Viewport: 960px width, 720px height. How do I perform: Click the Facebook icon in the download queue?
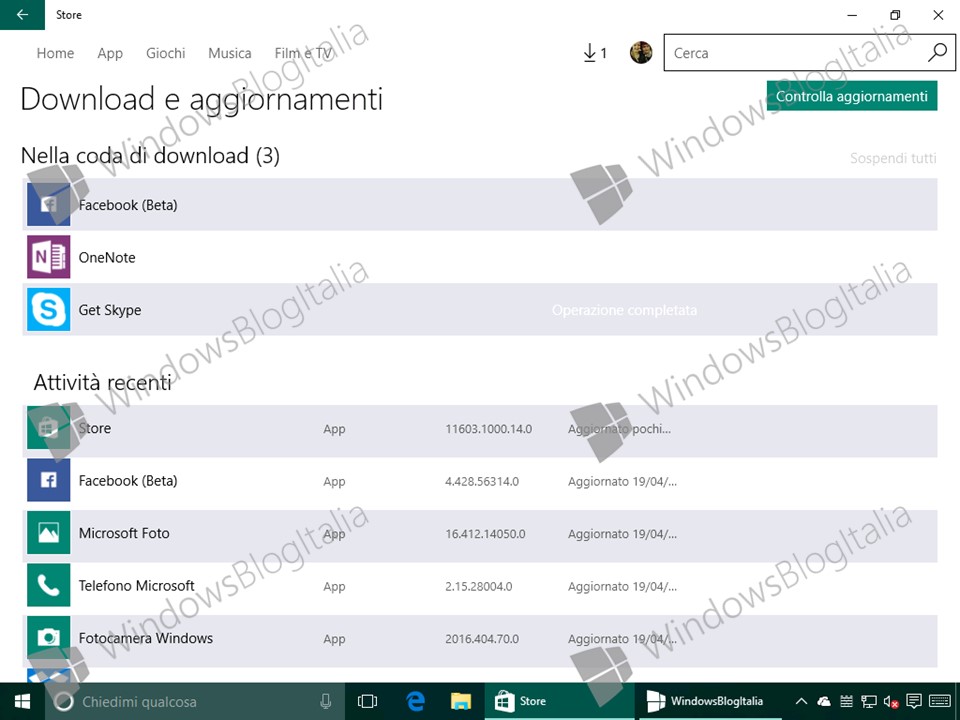click(x=48, y=204)
